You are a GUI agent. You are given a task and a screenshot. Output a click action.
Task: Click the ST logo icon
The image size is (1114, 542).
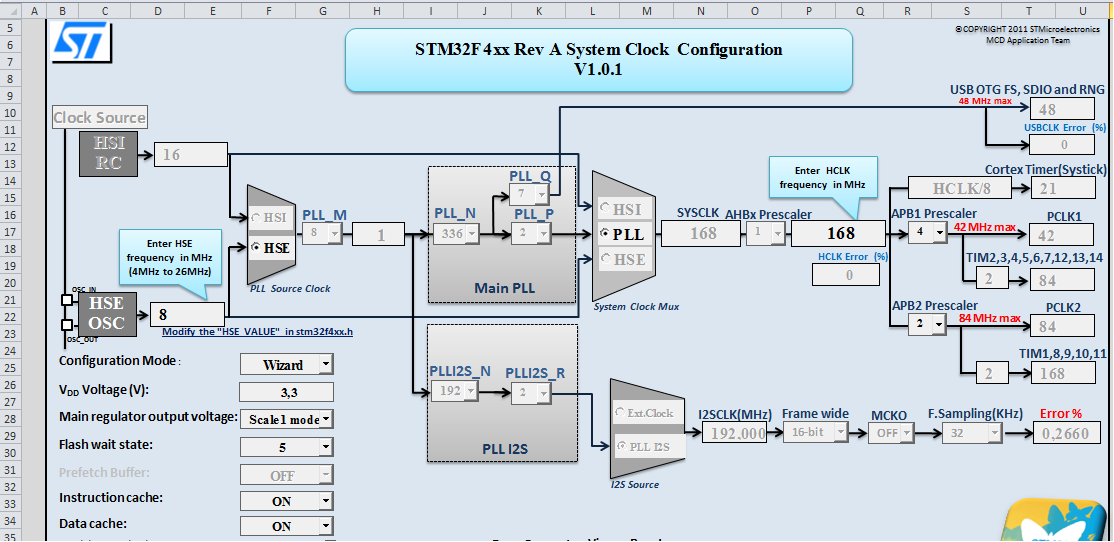[x=83, y=42]
